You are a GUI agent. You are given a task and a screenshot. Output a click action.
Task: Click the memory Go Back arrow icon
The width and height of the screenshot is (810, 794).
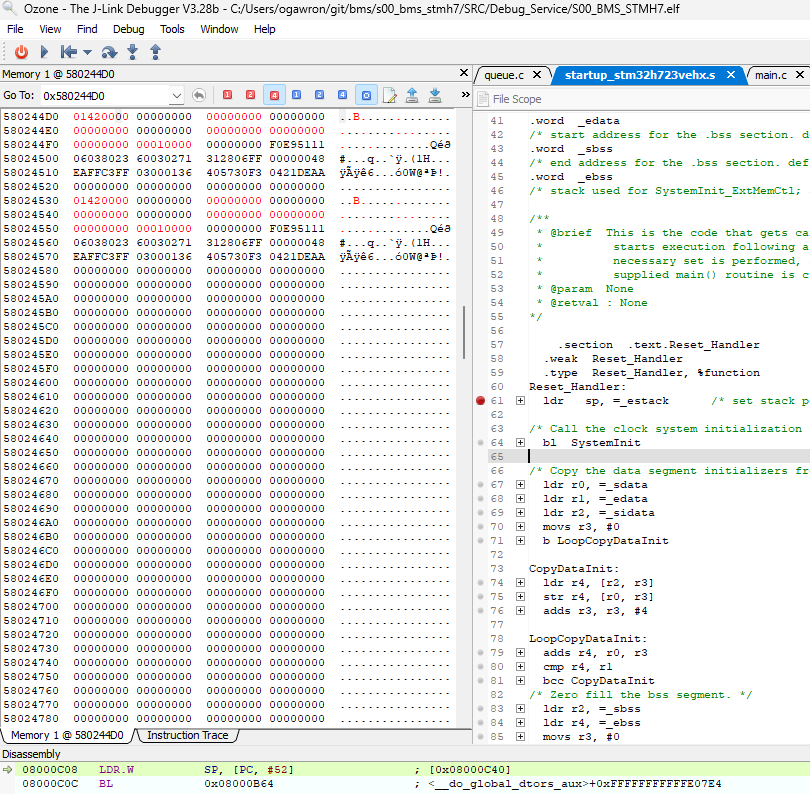tap(199, 95)
